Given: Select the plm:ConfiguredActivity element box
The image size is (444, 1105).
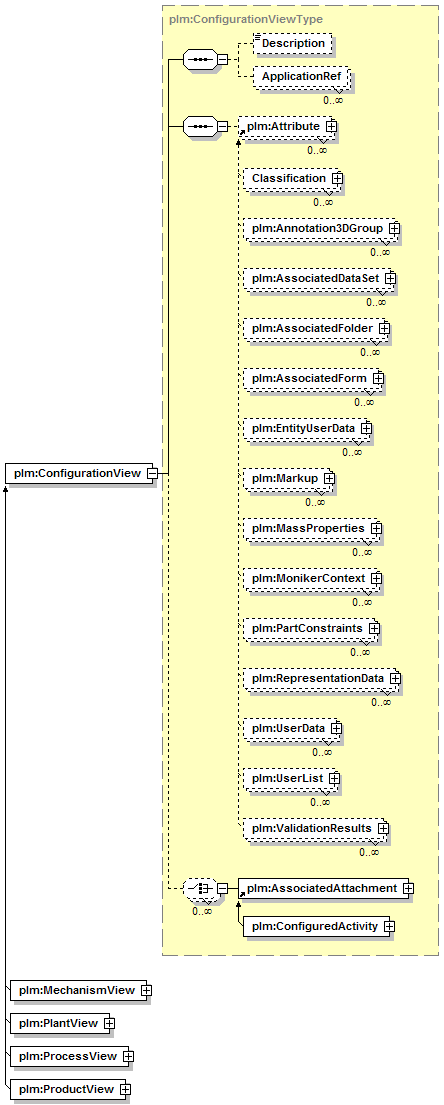Looking at the screenshot, I should pos(319,926).
